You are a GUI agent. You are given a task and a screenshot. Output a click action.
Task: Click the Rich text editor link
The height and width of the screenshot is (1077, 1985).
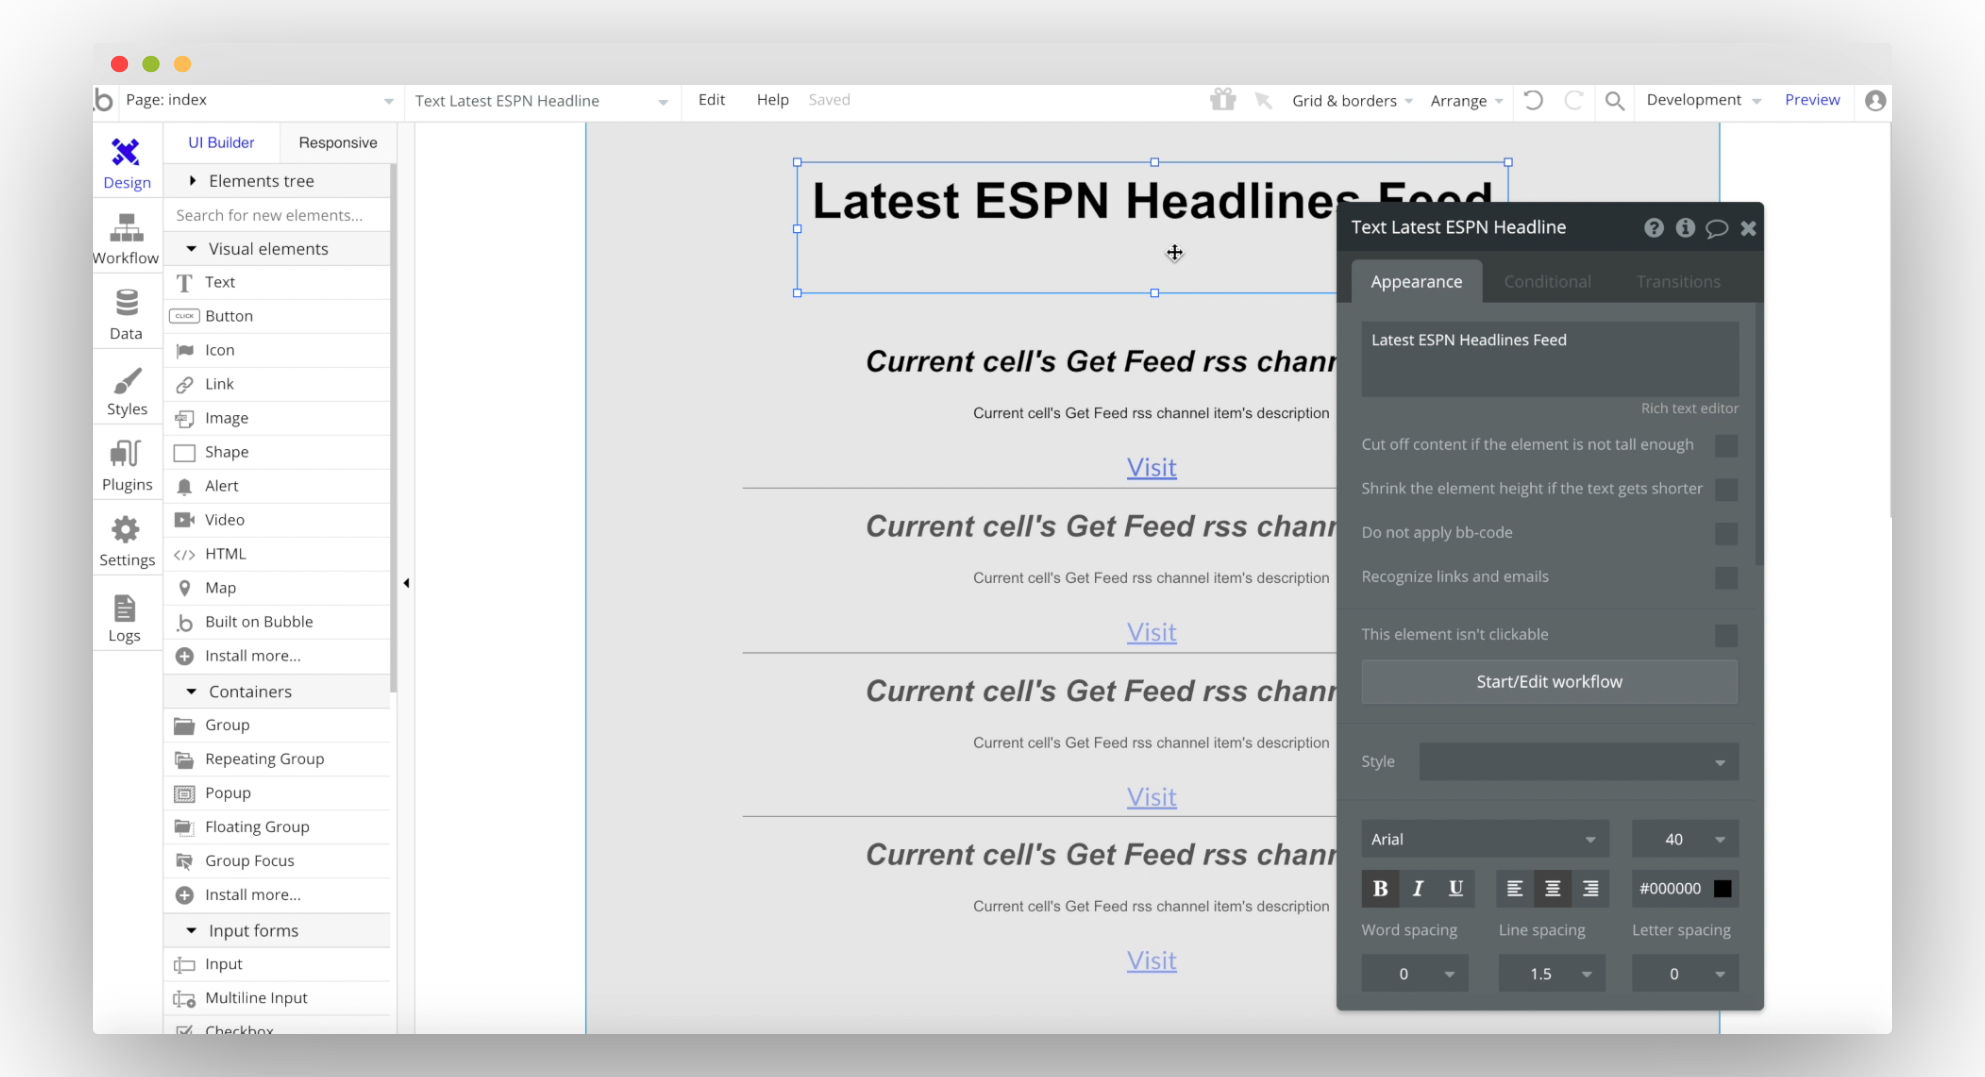(1689, 408)
